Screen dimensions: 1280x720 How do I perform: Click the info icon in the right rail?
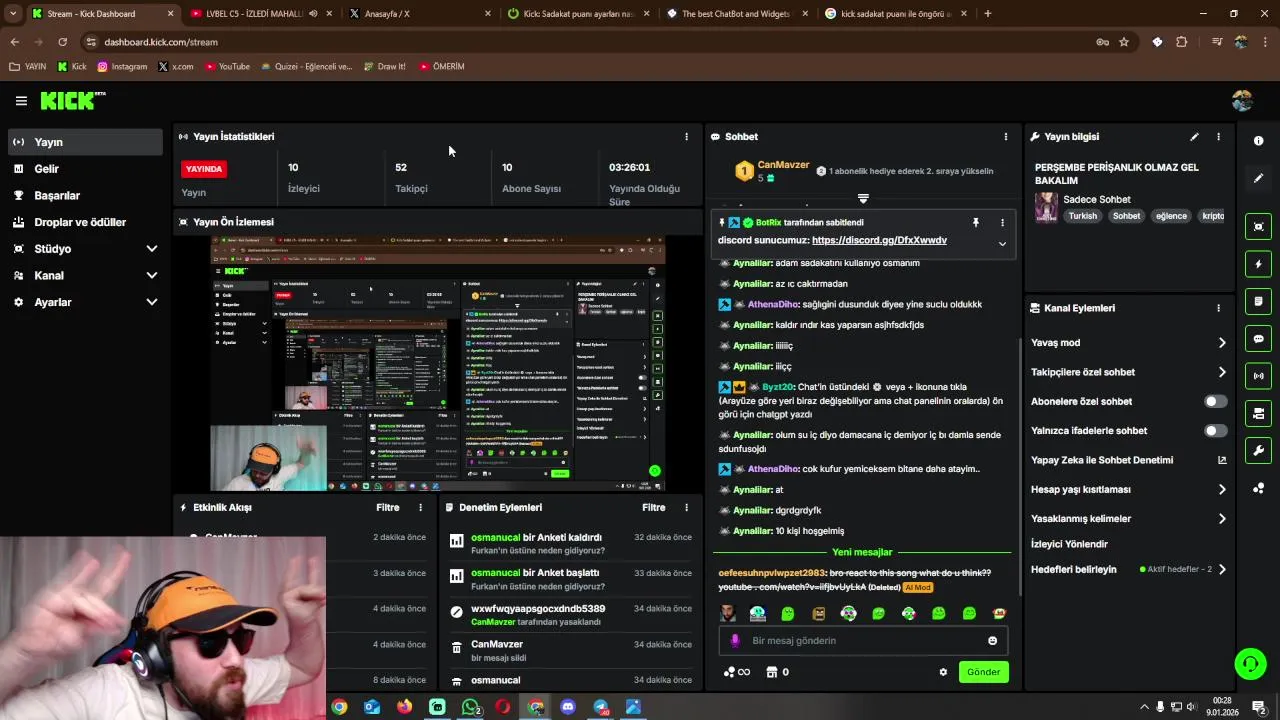pos(1259,141)
